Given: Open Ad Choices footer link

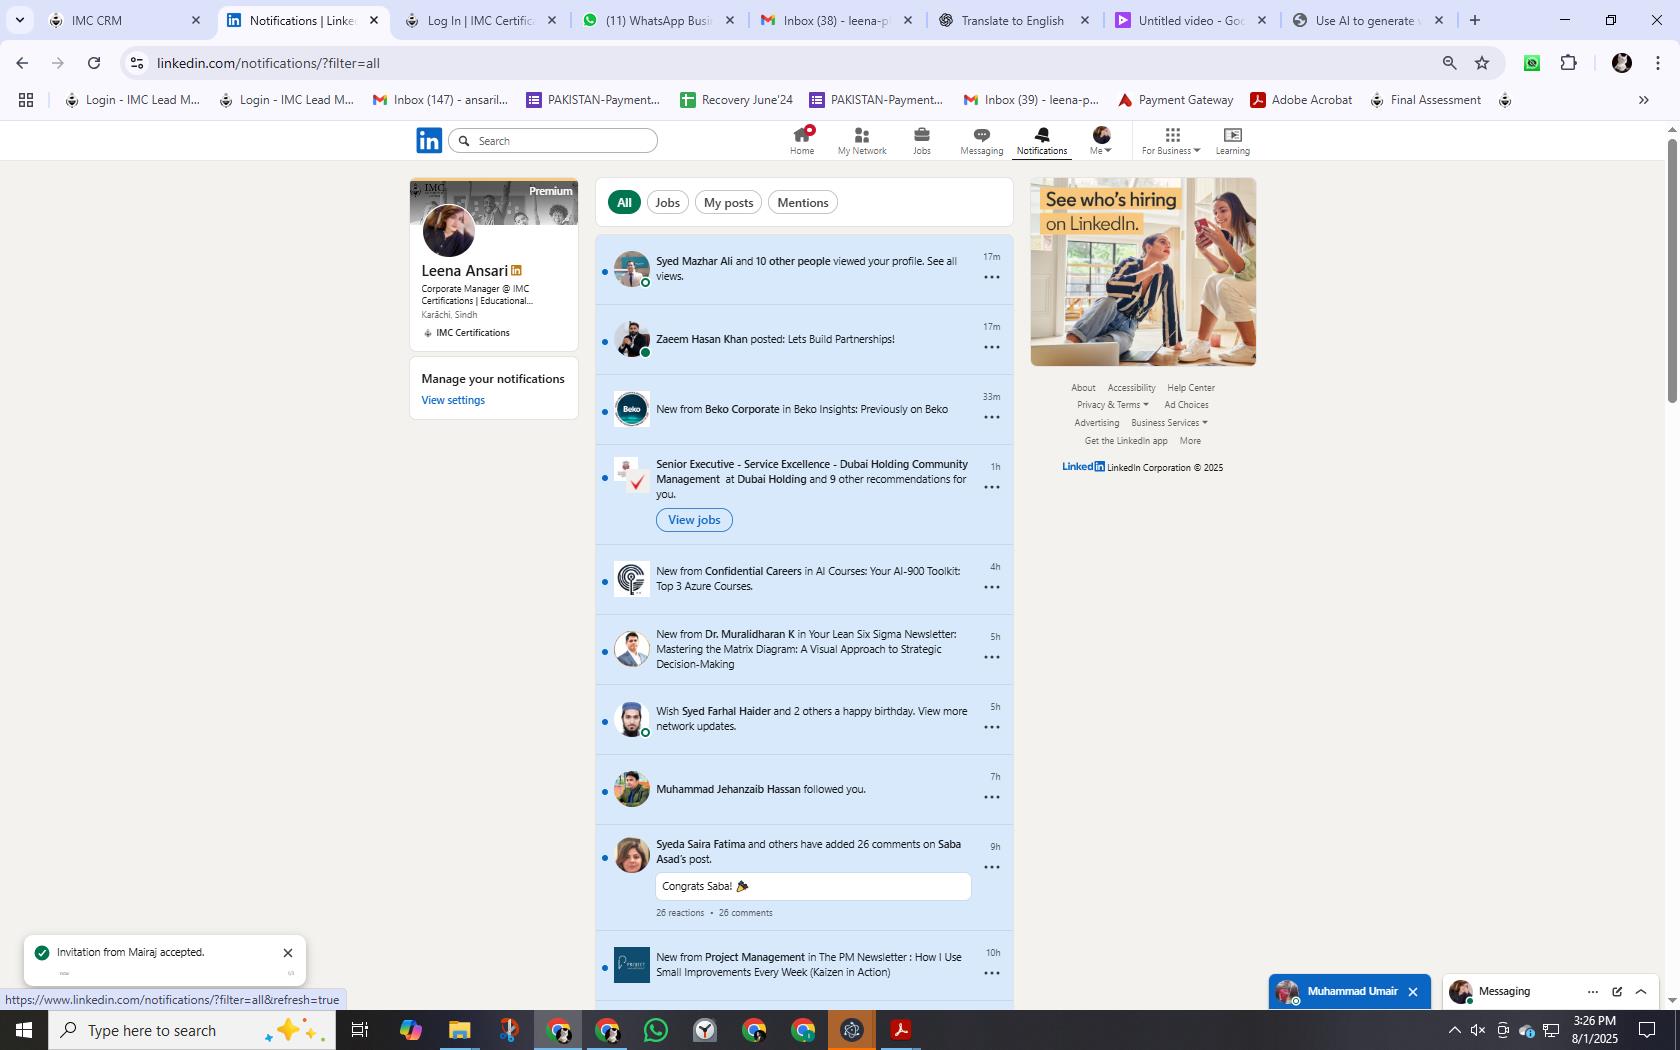Looking at the screenshot, I should 1186,405.
